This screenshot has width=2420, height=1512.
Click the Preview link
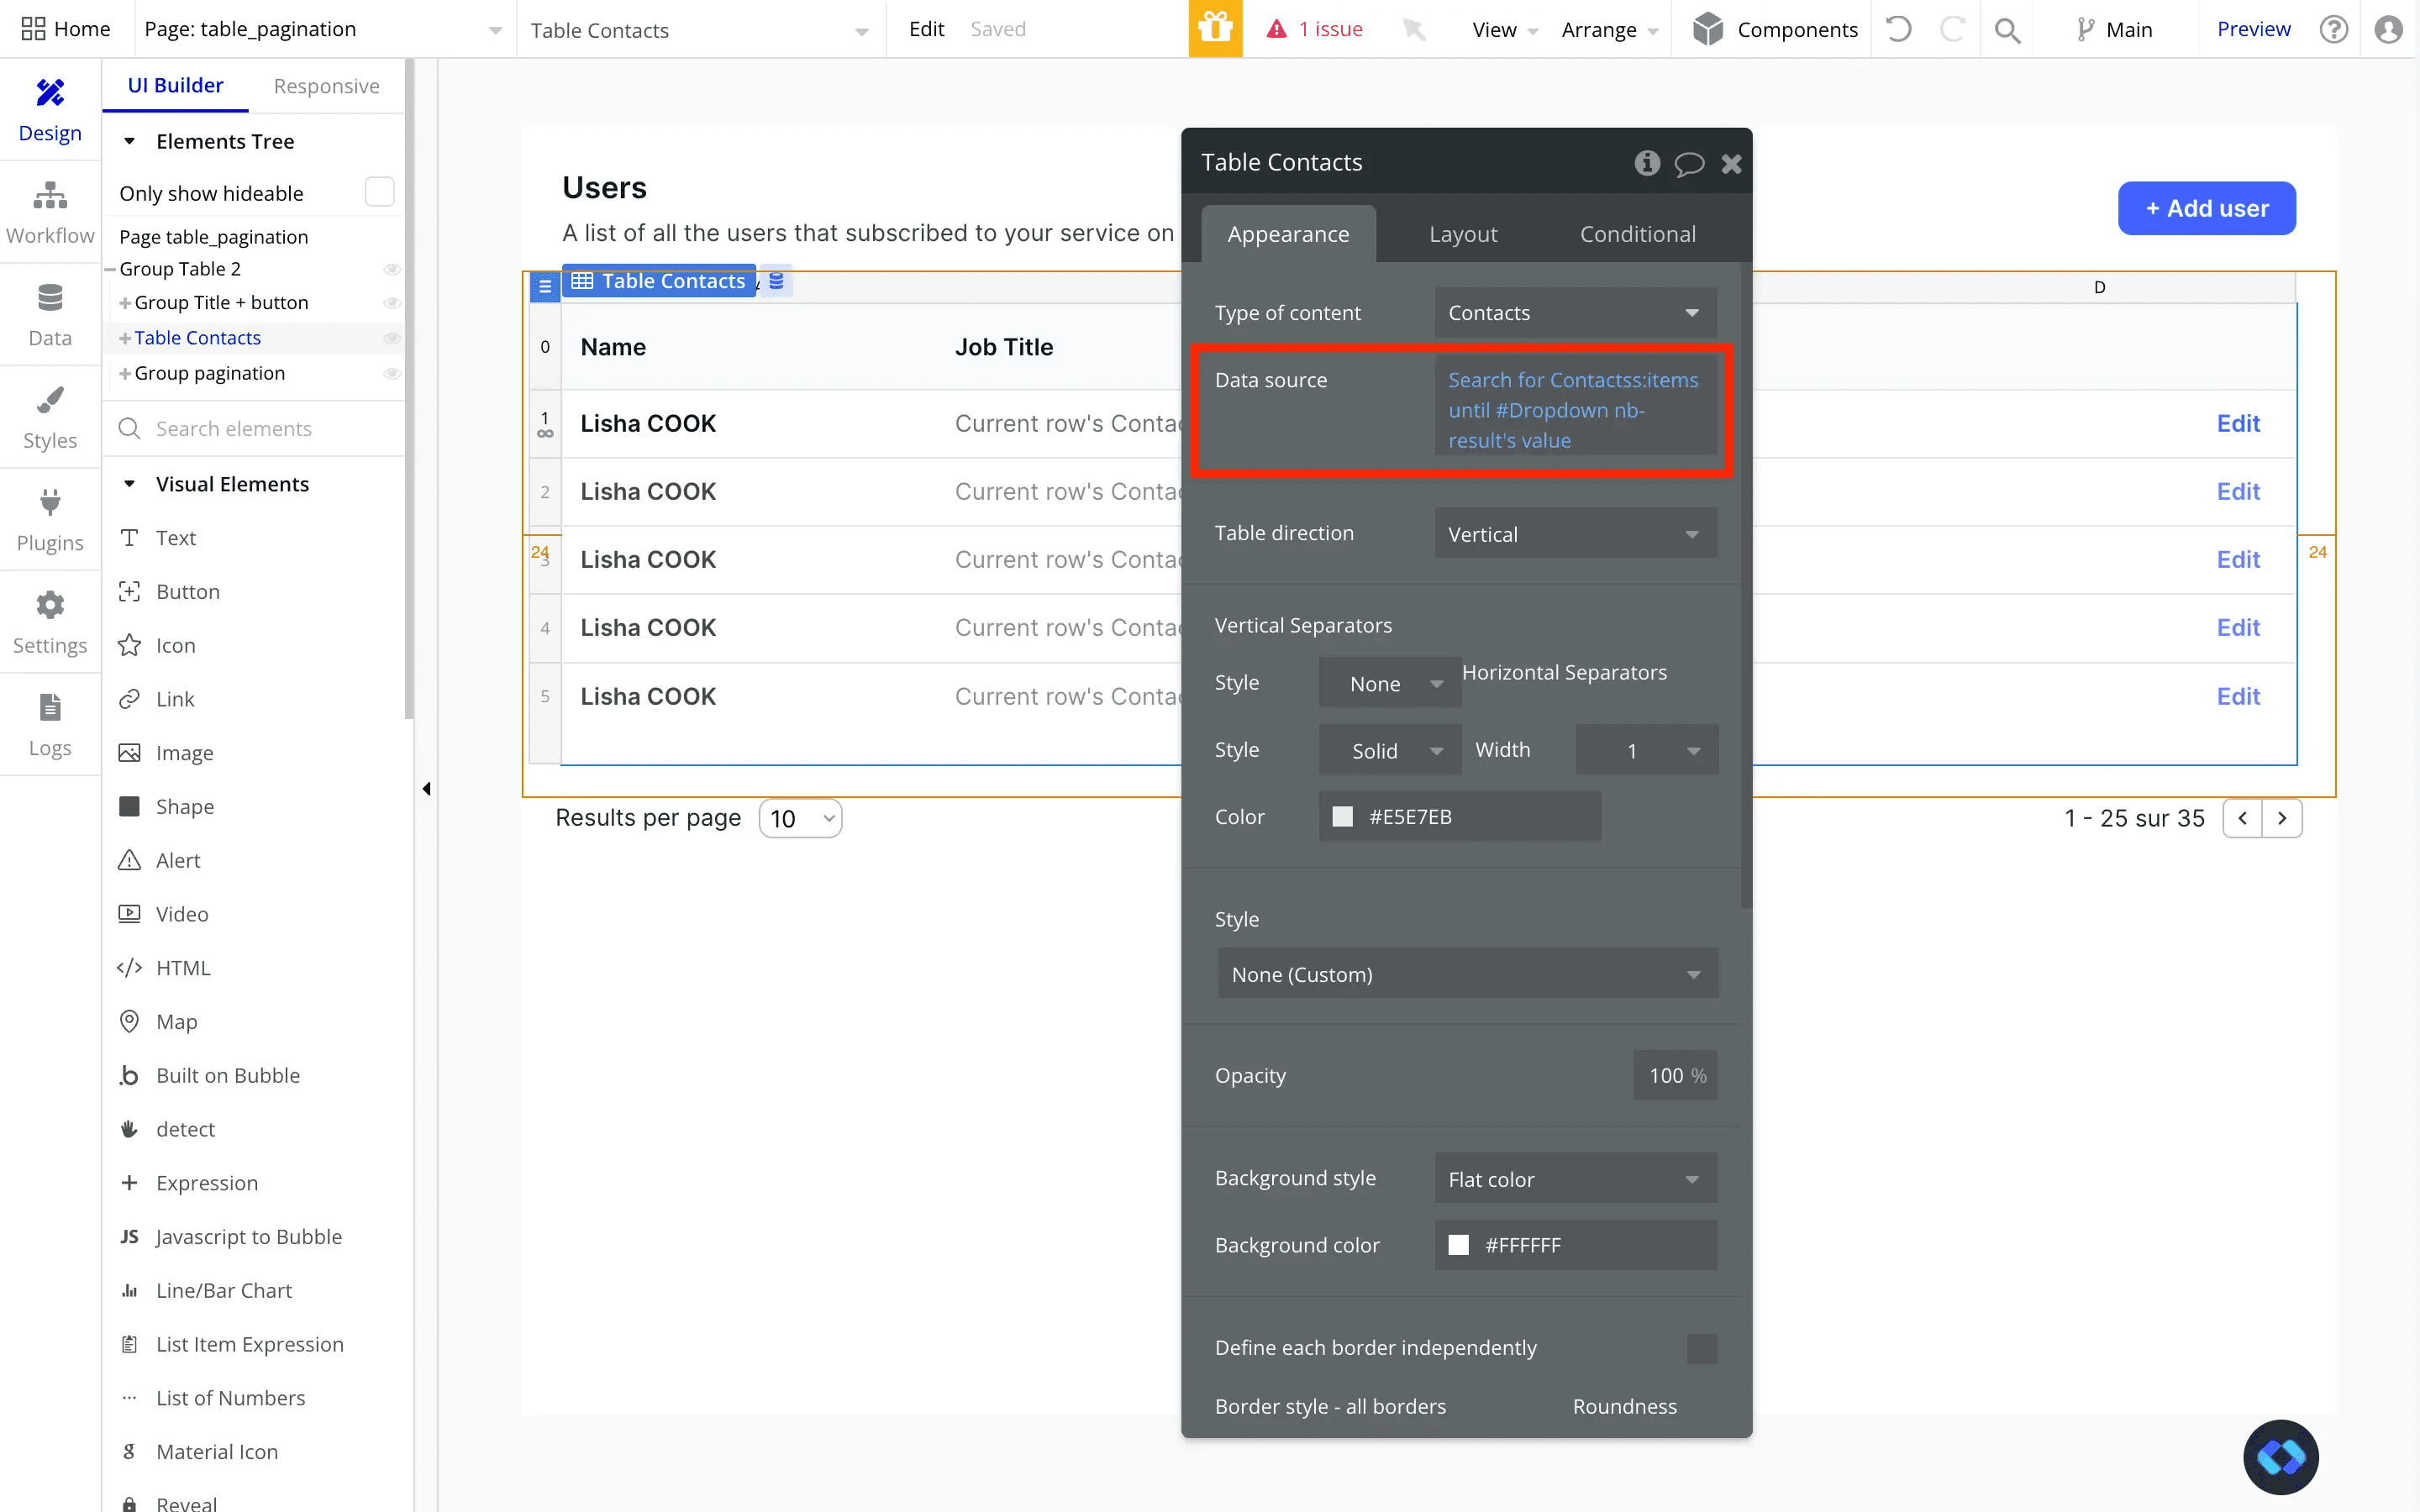tap(2253, 29)
